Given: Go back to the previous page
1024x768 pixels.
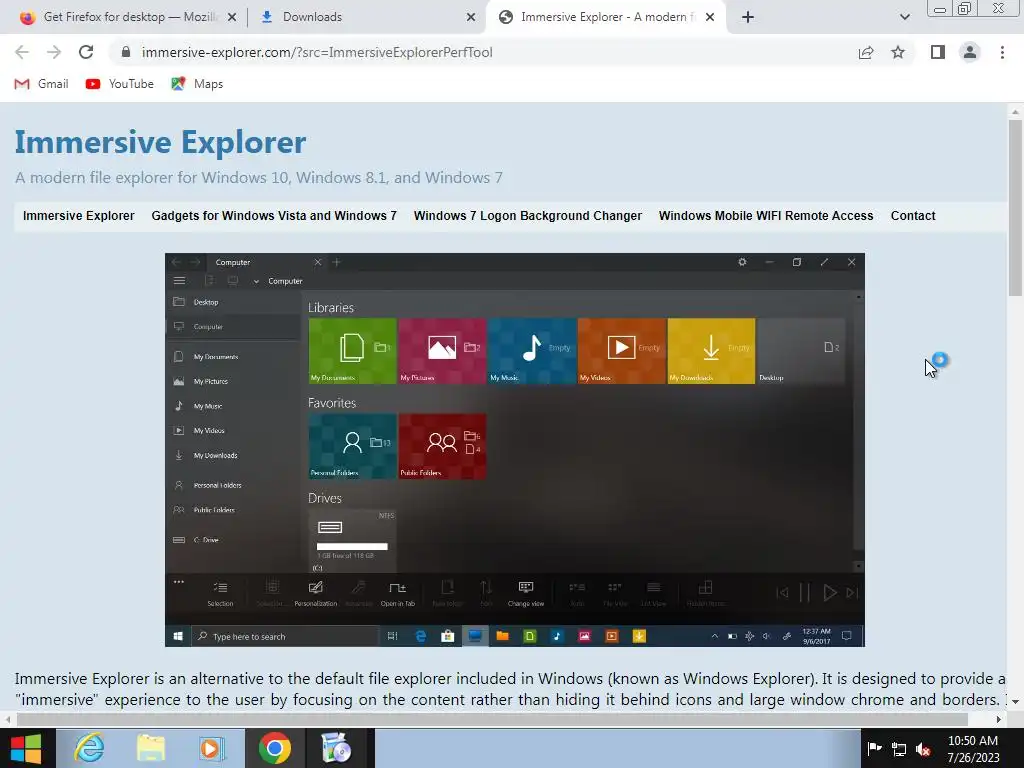Looking at the screenshot, I should (22, 52).
